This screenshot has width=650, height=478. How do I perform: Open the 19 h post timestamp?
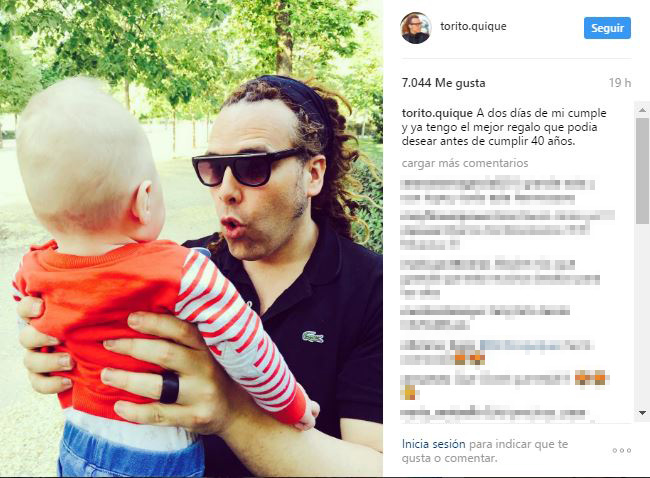620,83
